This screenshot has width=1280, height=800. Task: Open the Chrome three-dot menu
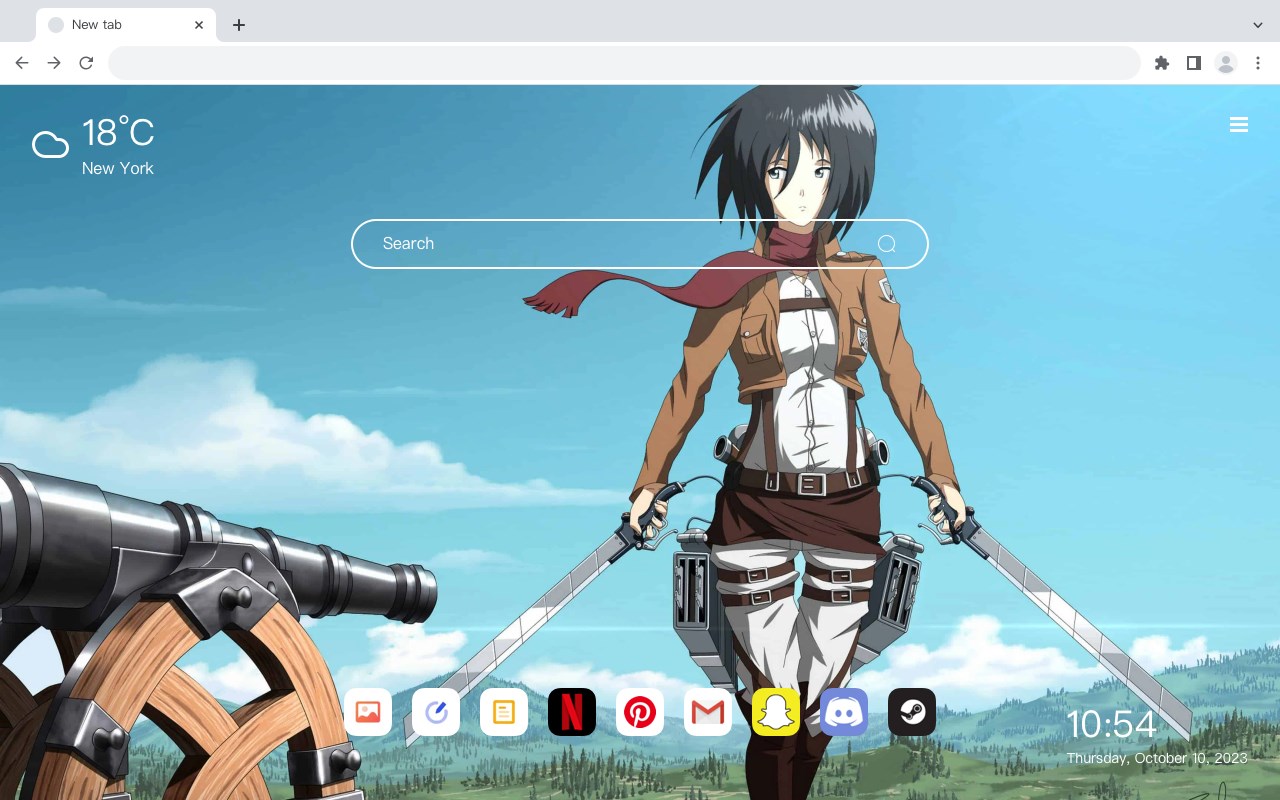click(1258, 63)
